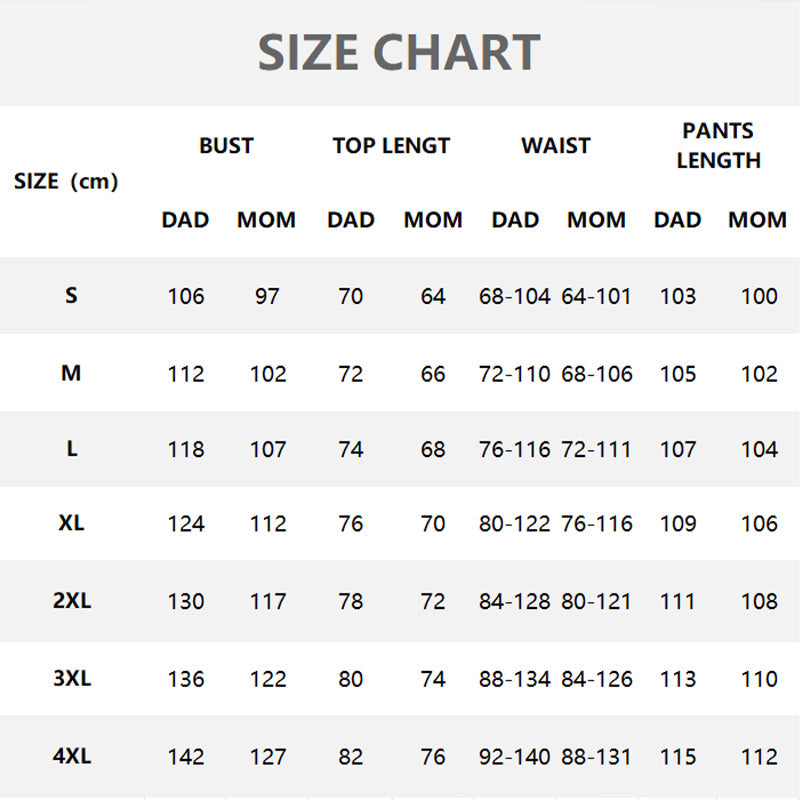Click the 2XL size row label

(x=71, y=601)
